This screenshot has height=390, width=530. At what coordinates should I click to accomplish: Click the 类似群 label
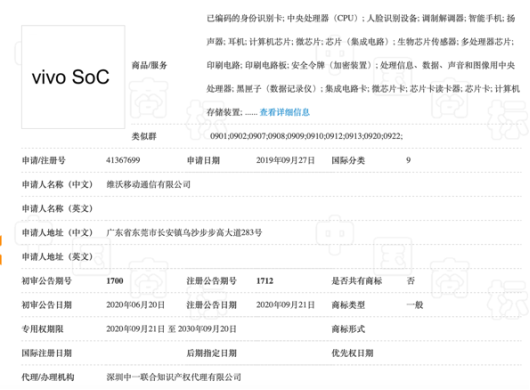(144, 137)
